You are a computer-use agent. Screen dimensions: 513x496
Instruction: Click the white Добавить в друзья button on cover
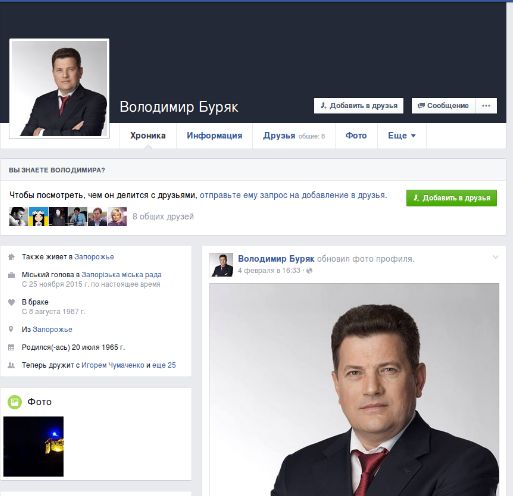tap(358, 106)
